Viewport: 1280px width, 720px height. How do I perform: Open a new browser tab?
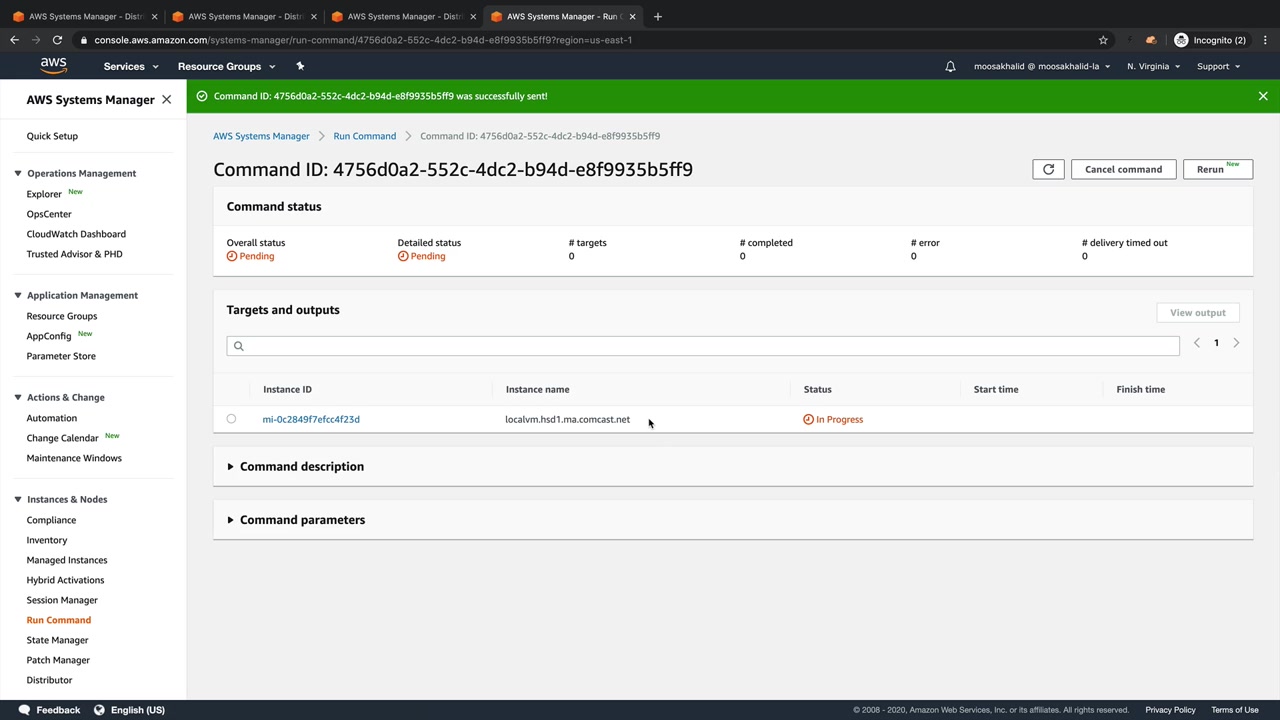click(657, 16)
